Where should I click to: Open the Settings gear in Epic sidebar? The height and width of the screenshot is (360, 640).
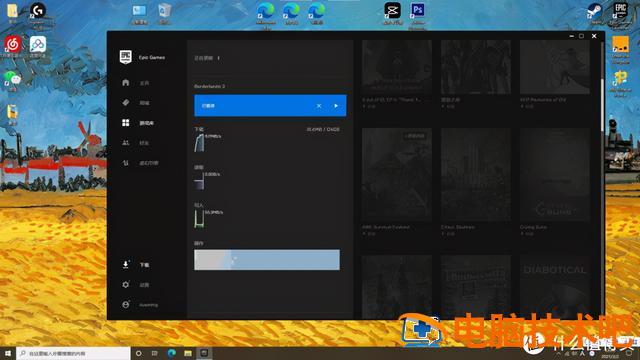(x=126, y=284)
